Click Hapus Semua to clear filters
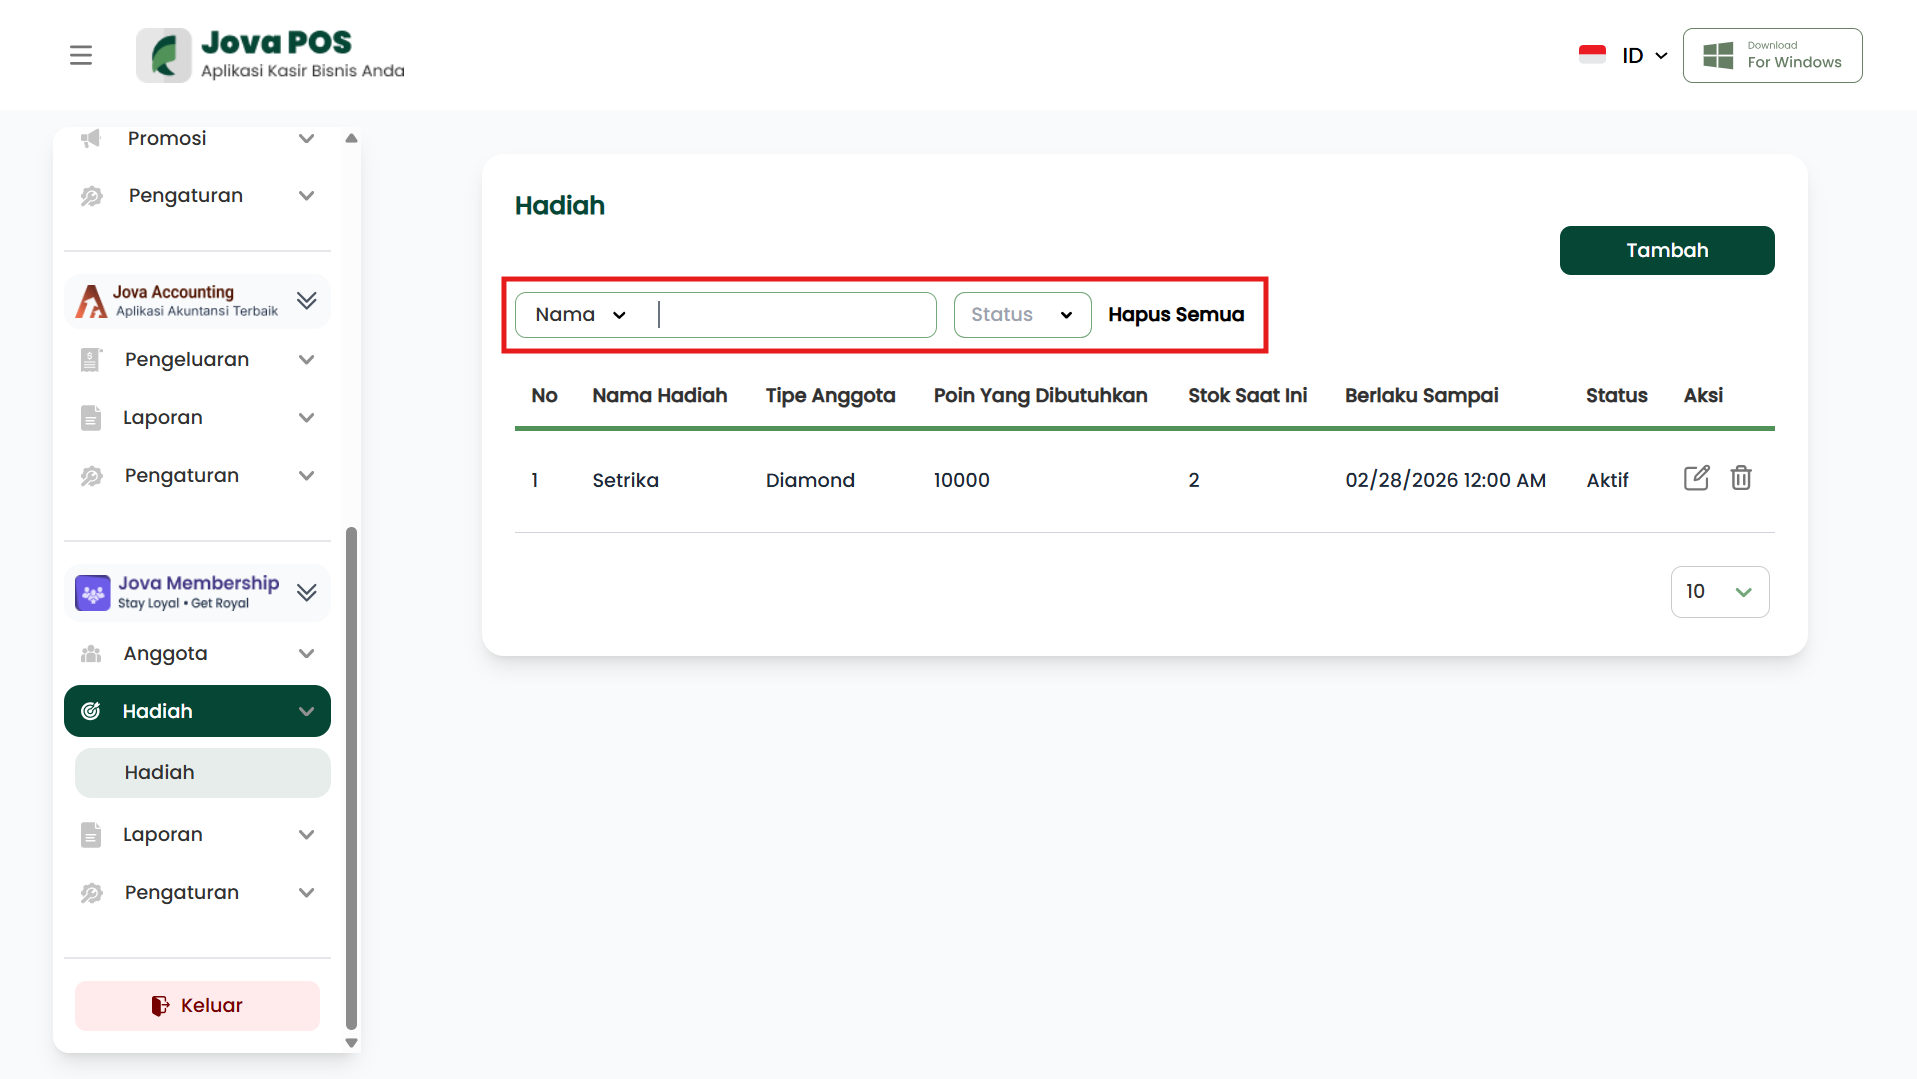 (x=1176, y=315)
